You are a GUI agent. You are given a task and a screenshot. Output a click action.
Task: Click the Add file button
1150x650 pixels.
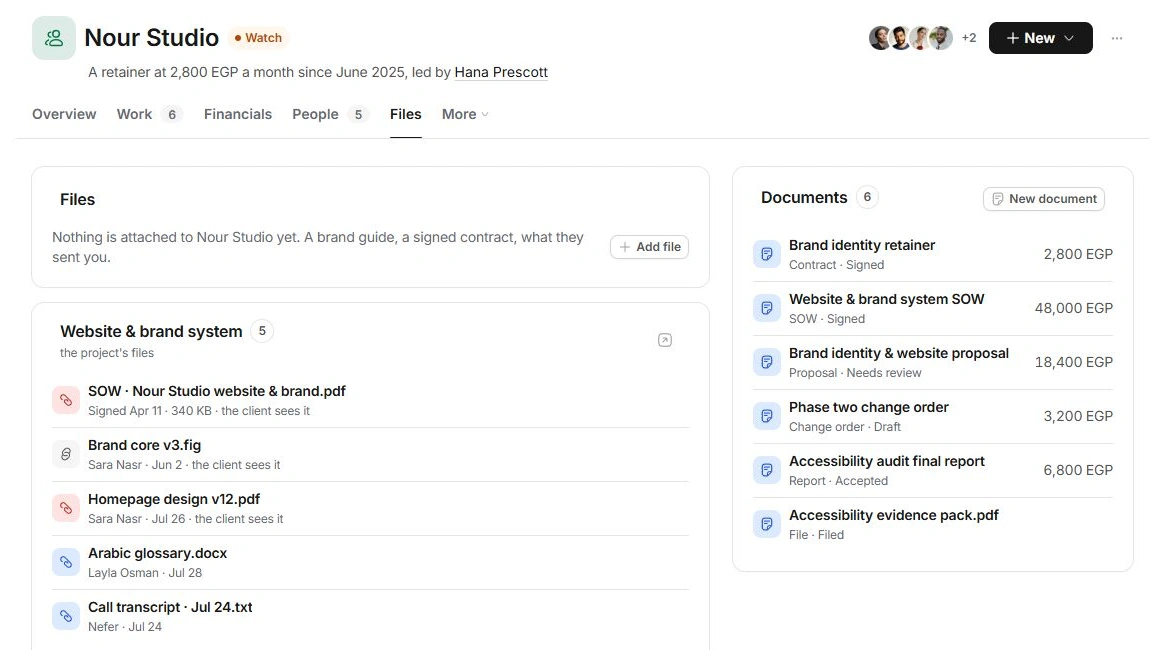pos(649,247)
